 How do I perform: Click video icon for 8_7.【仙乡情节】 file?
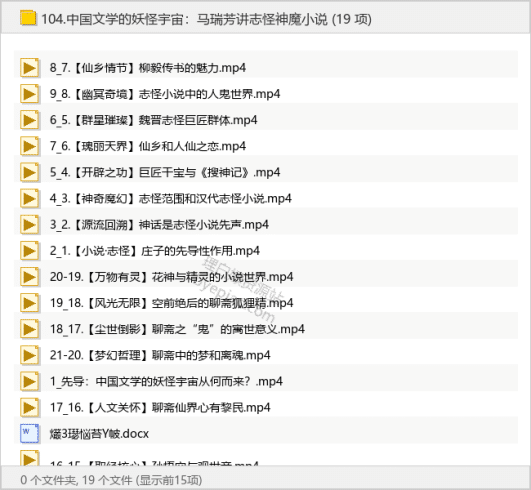[29, 68]
